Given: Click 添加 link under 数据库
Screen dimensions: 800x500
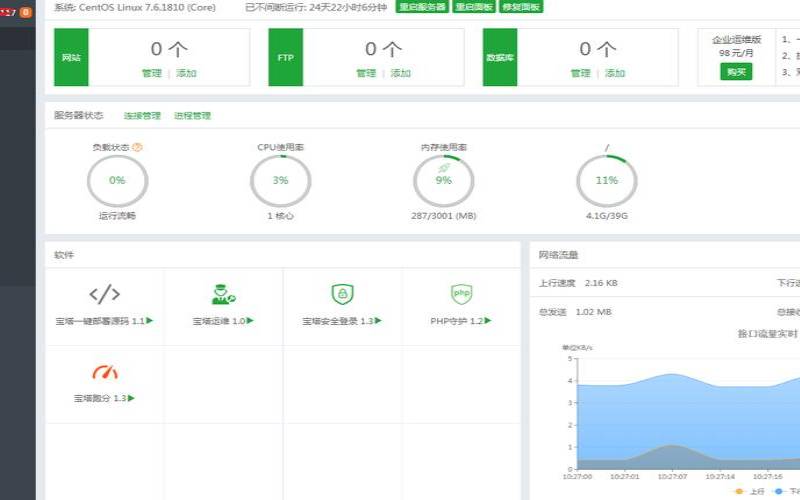Looking at the screenshot, I should (x=615, y=73).
